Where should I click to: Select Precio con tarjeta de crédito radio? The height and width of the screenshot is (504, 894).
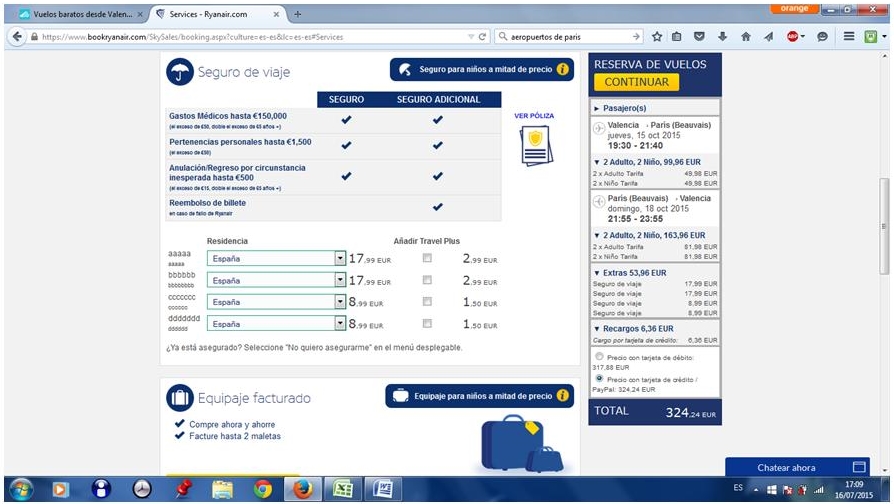click(599, 378)
